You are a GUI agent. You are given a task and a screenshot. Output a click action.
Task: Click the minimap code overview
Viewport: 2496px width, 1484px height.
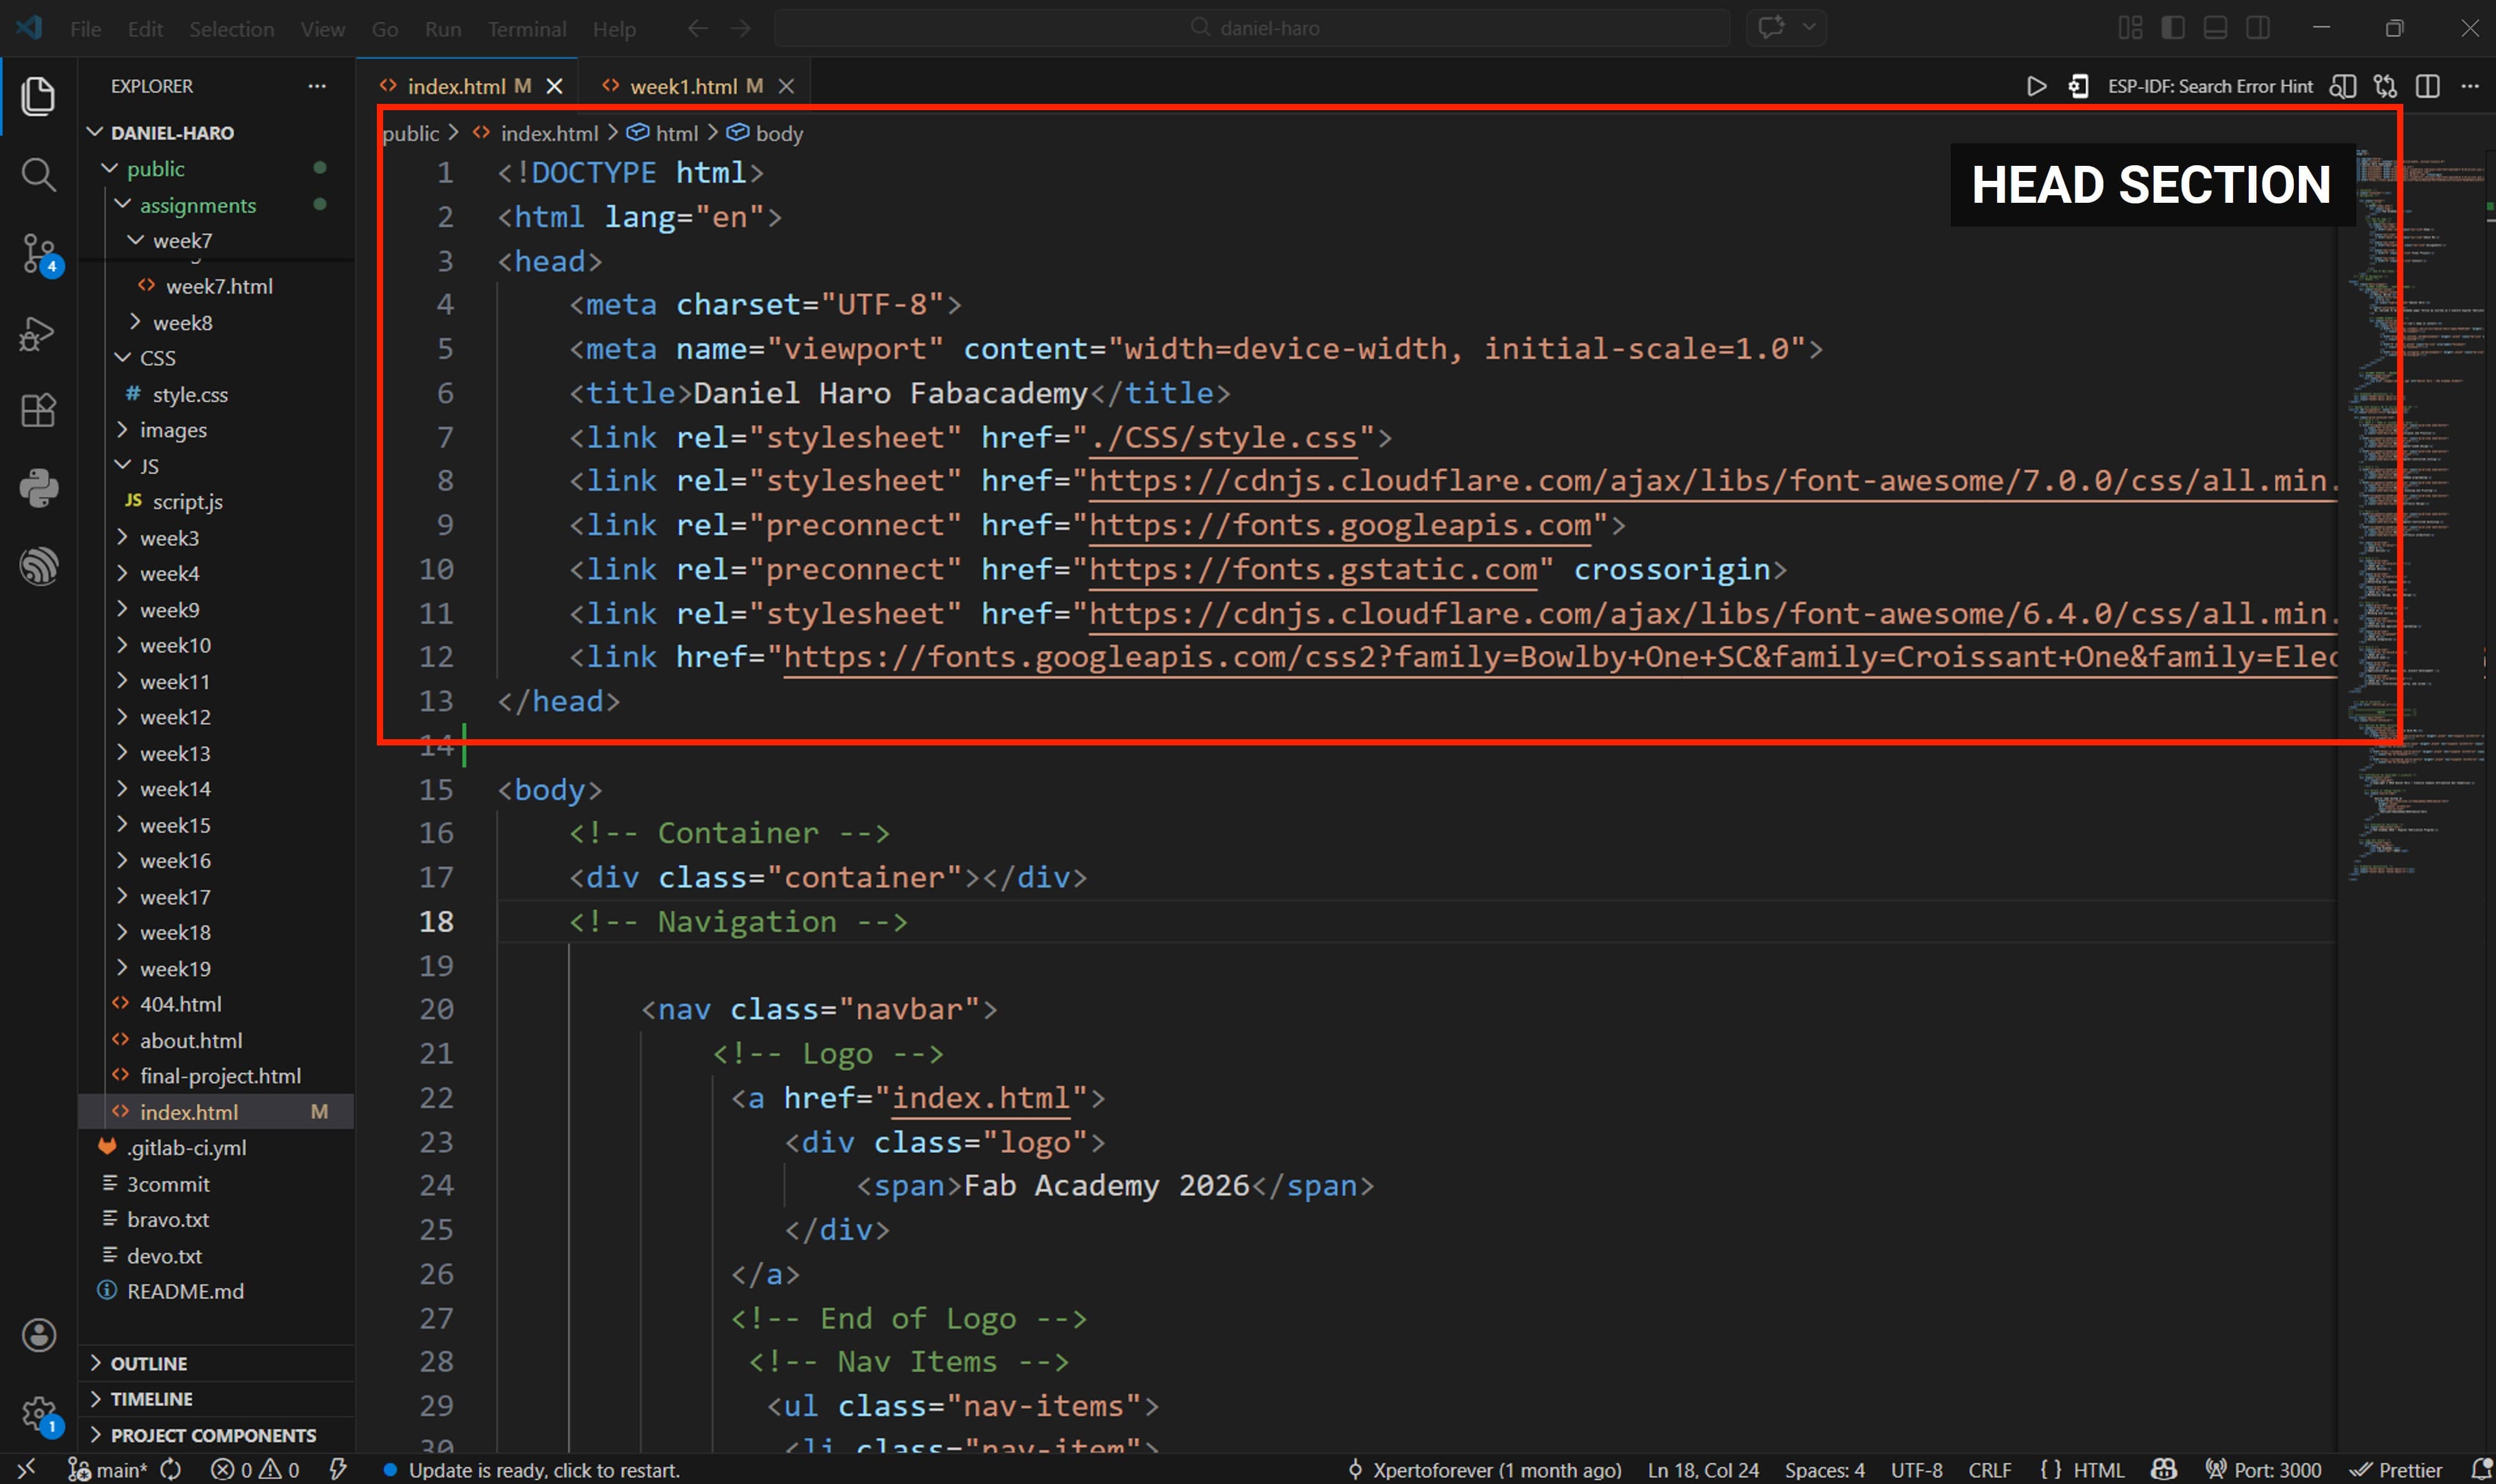click(x=2420, y=500)
